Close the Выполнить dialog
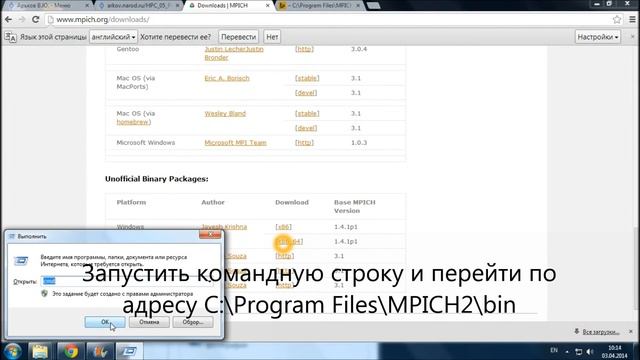Viewport: 640px width, 360px height. pyautogui.click(x=210, y=234)
